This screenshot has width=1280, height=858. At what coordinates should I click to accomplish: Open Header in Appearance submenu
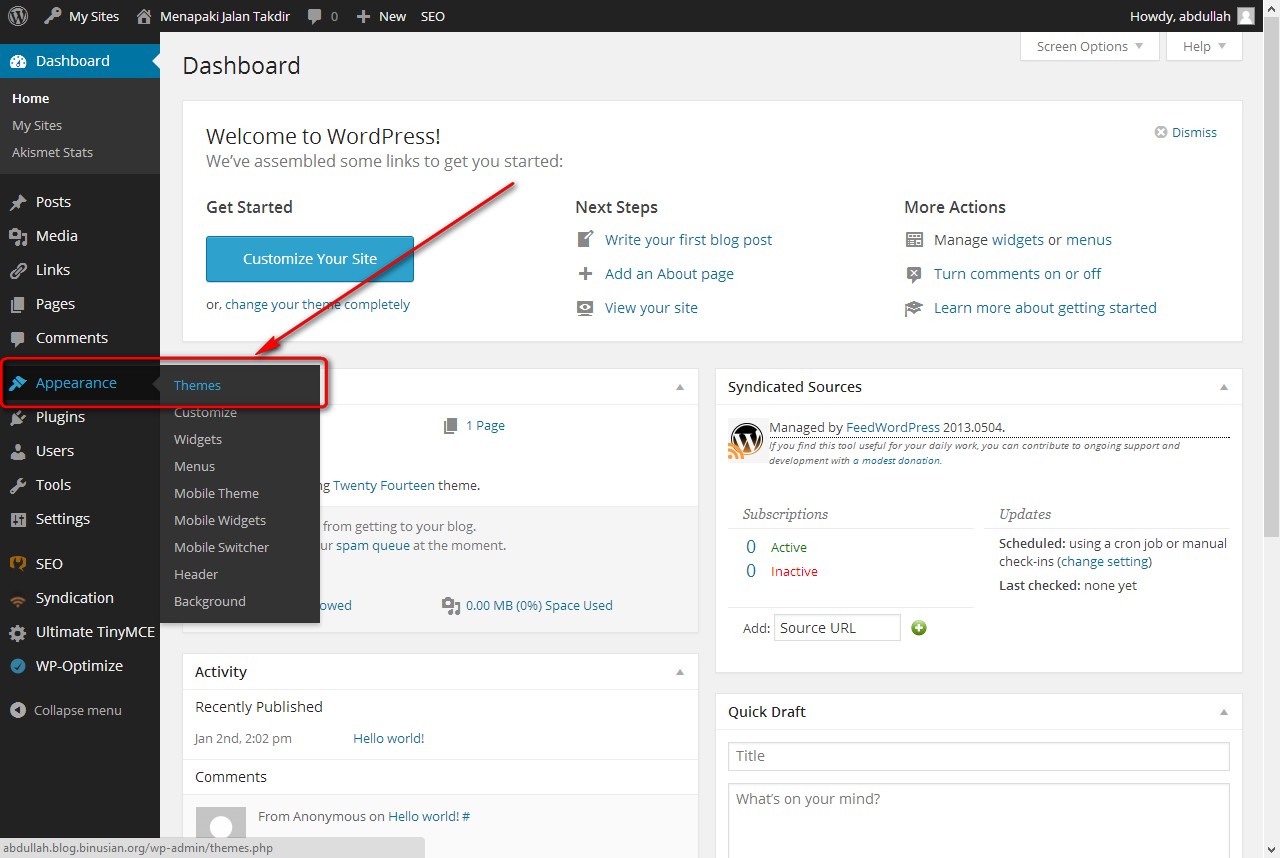(x=196, y=574)
